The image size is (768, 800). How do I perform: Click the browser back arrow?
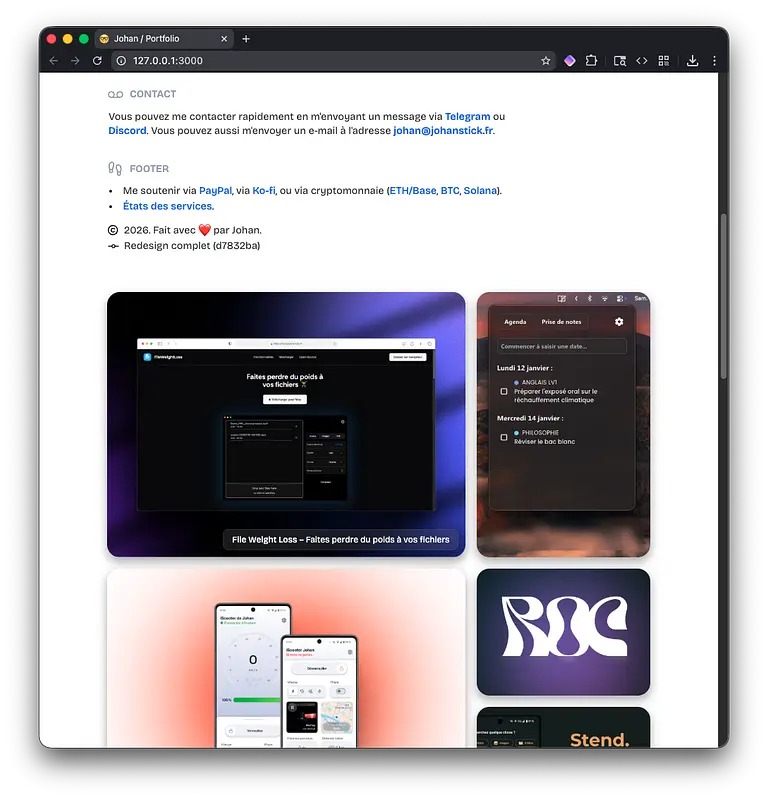(54, 61)
